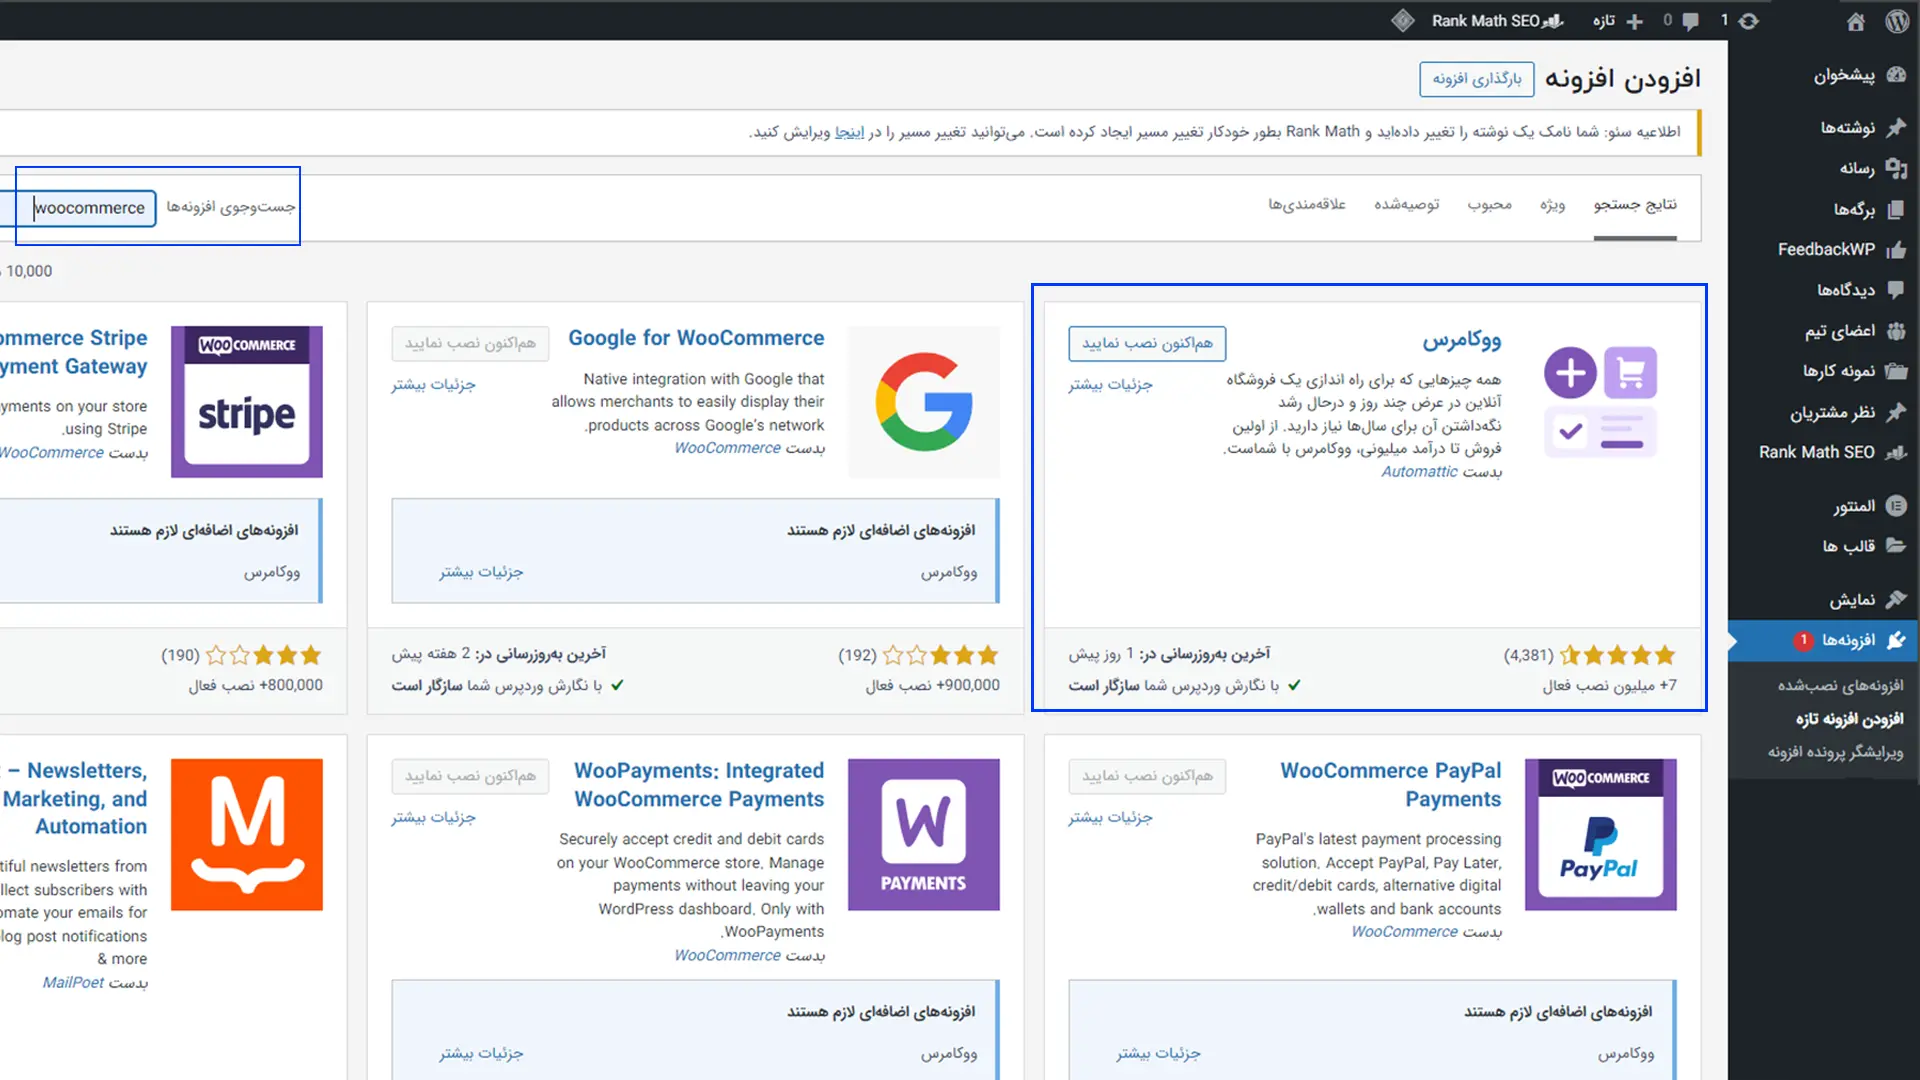Open WooCommerce author link under WooPayments
This screenshot has height=1080, width=1920.
727,956
